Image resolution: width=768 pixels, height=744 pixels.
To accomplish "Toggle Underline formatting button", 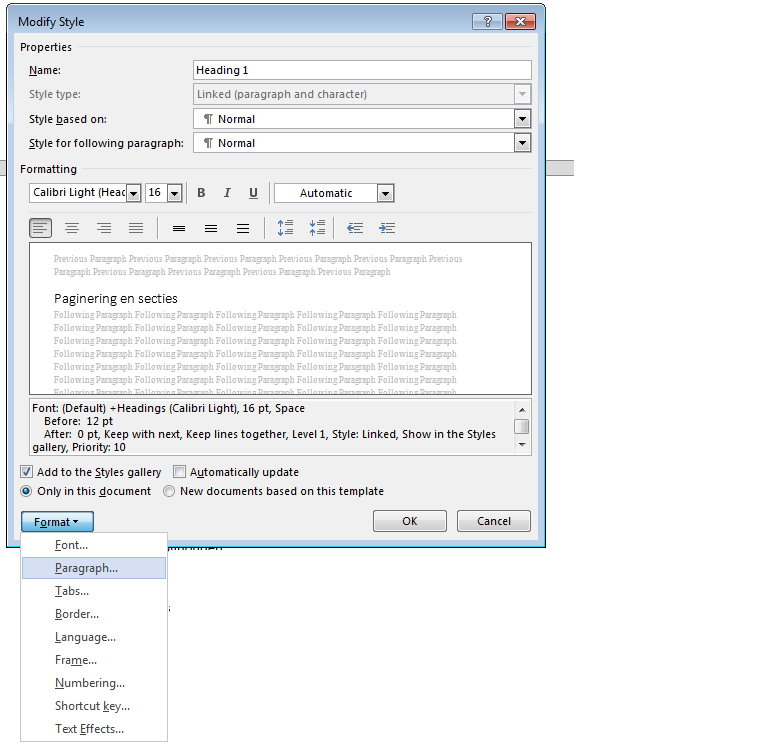I will coord(253,193).
